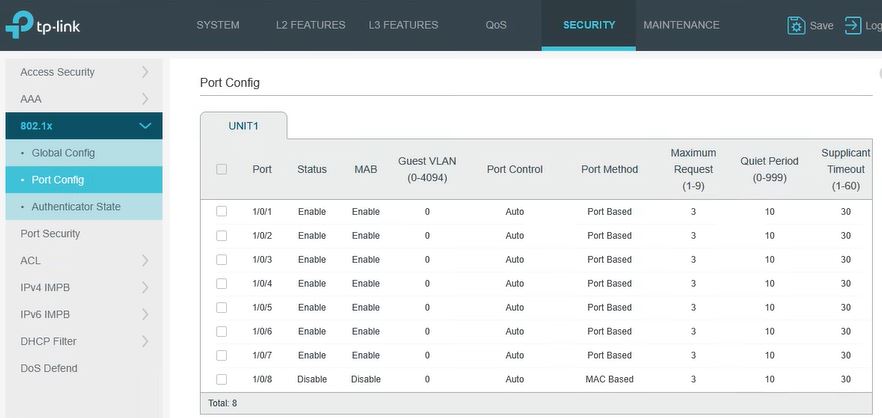
Task: Collapse the 802.1x section chevron
Action: click(145, 126)
